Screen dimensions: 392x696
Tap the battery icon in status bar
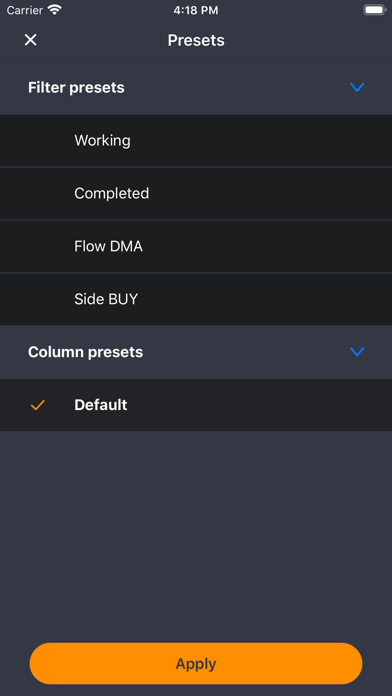tap(375, 10)
